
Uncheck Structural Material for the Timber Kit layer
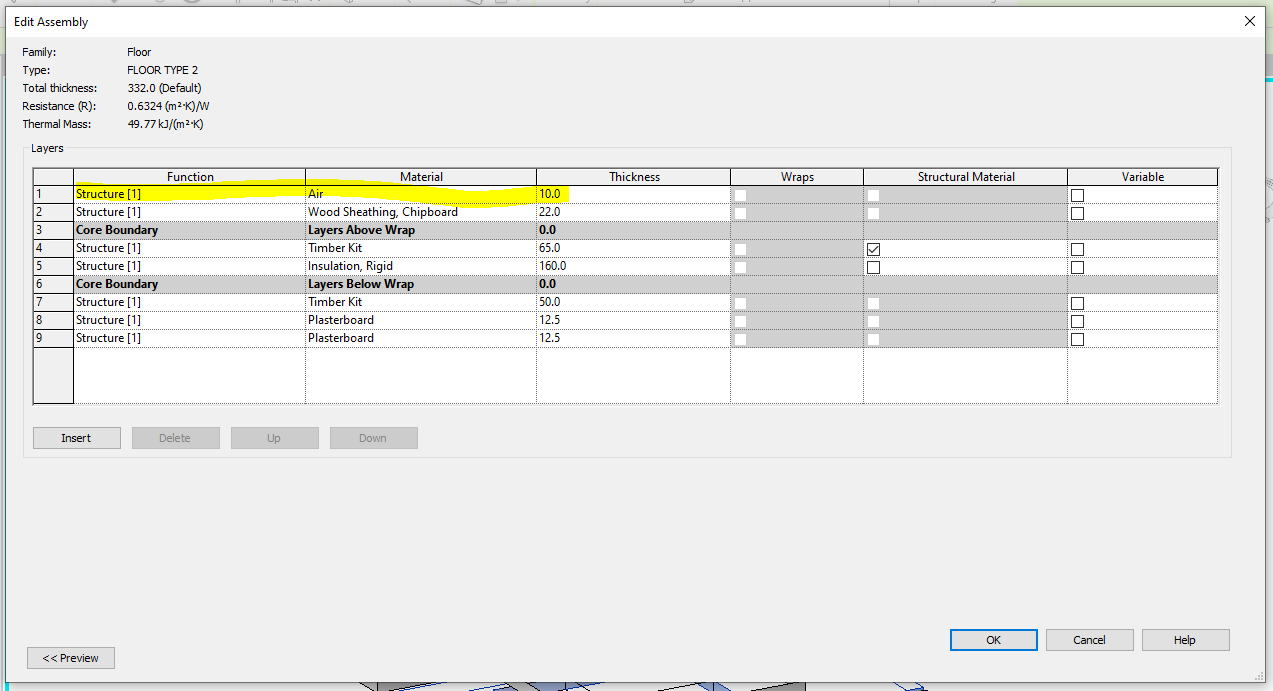pos(873,248)
